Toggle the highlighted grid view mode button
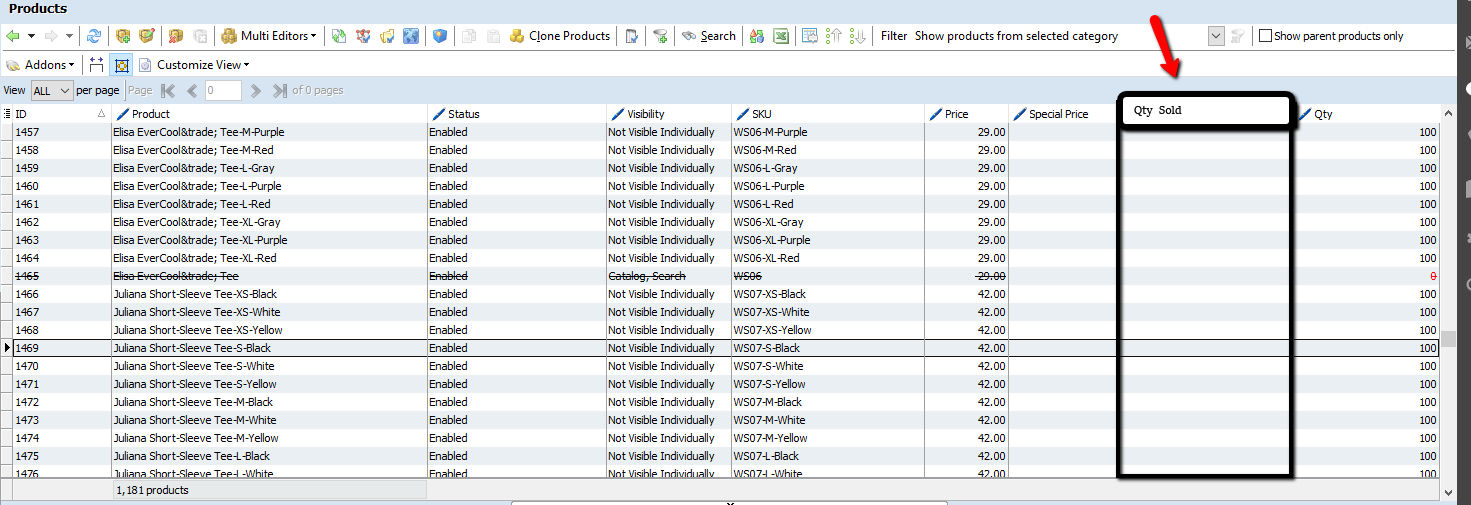Screen dimensions: 1471x505 (x=121, y=65)
